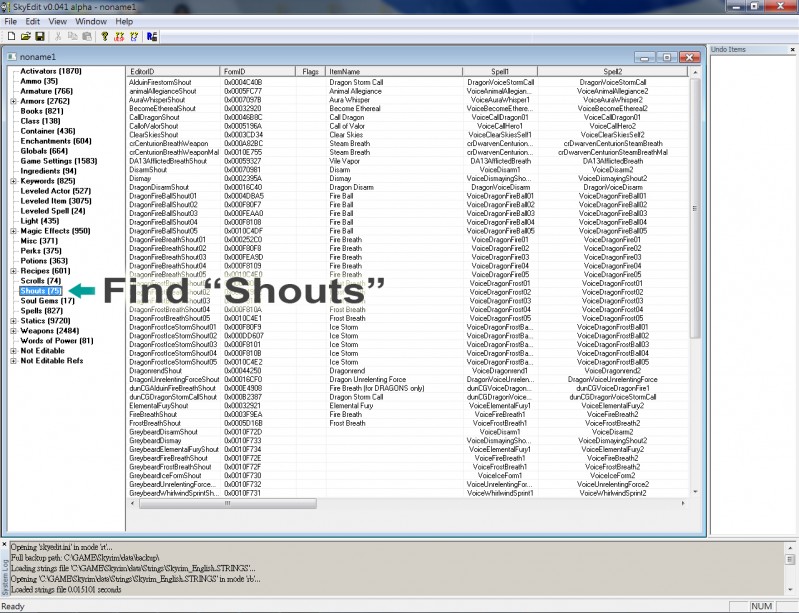Sort by the Spell1 column header
Screen dimensions: 799x613
tap(500, 72)
